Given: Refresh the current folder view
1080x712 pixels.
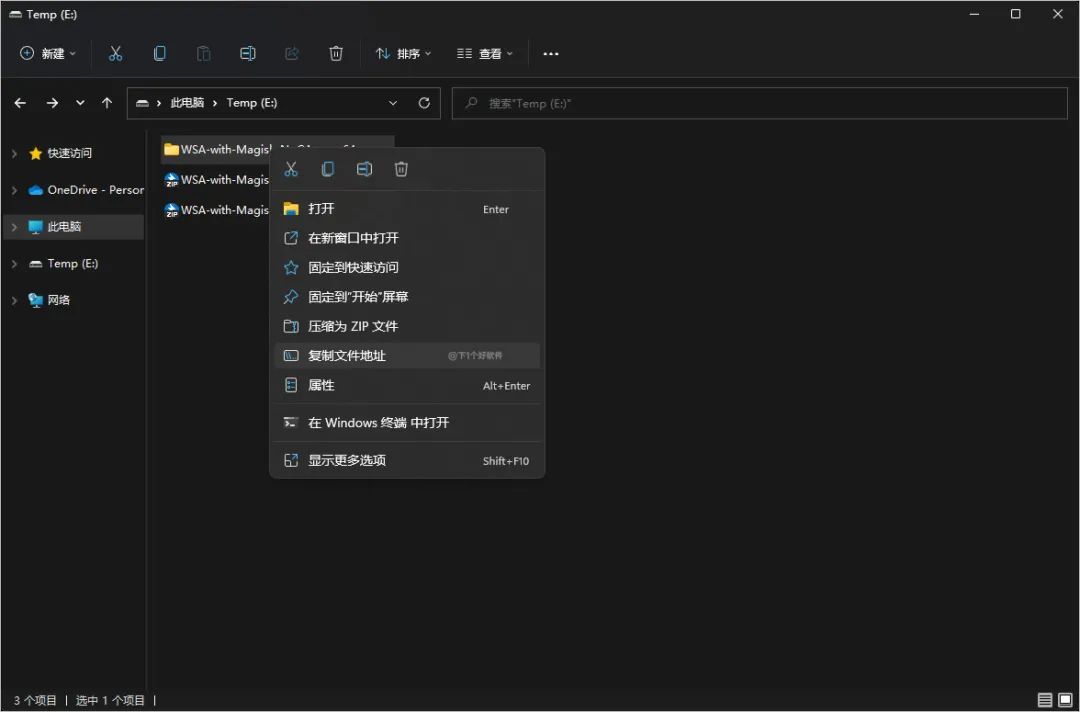Looking at the screenshot, I should [424, 103].
